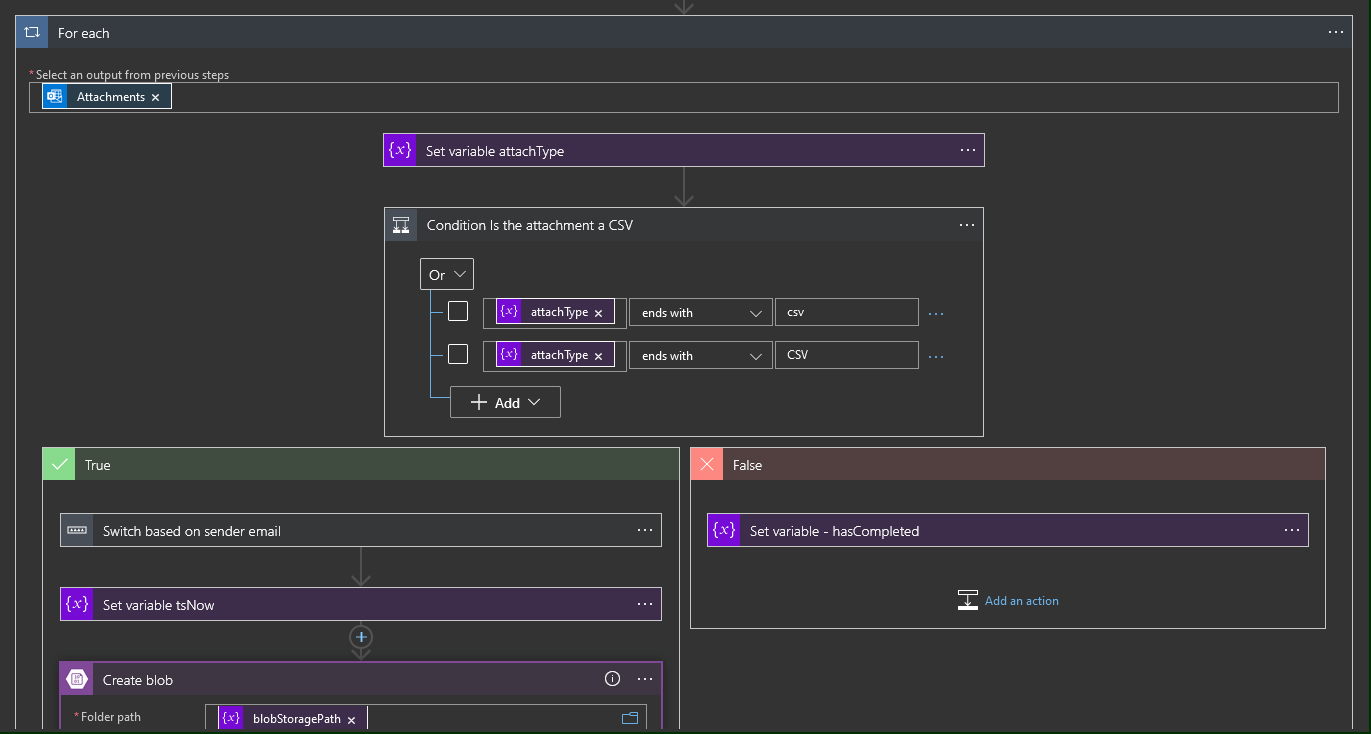
Task: Click Add an action in the False branch
Action: click(x=1009, y=600)
